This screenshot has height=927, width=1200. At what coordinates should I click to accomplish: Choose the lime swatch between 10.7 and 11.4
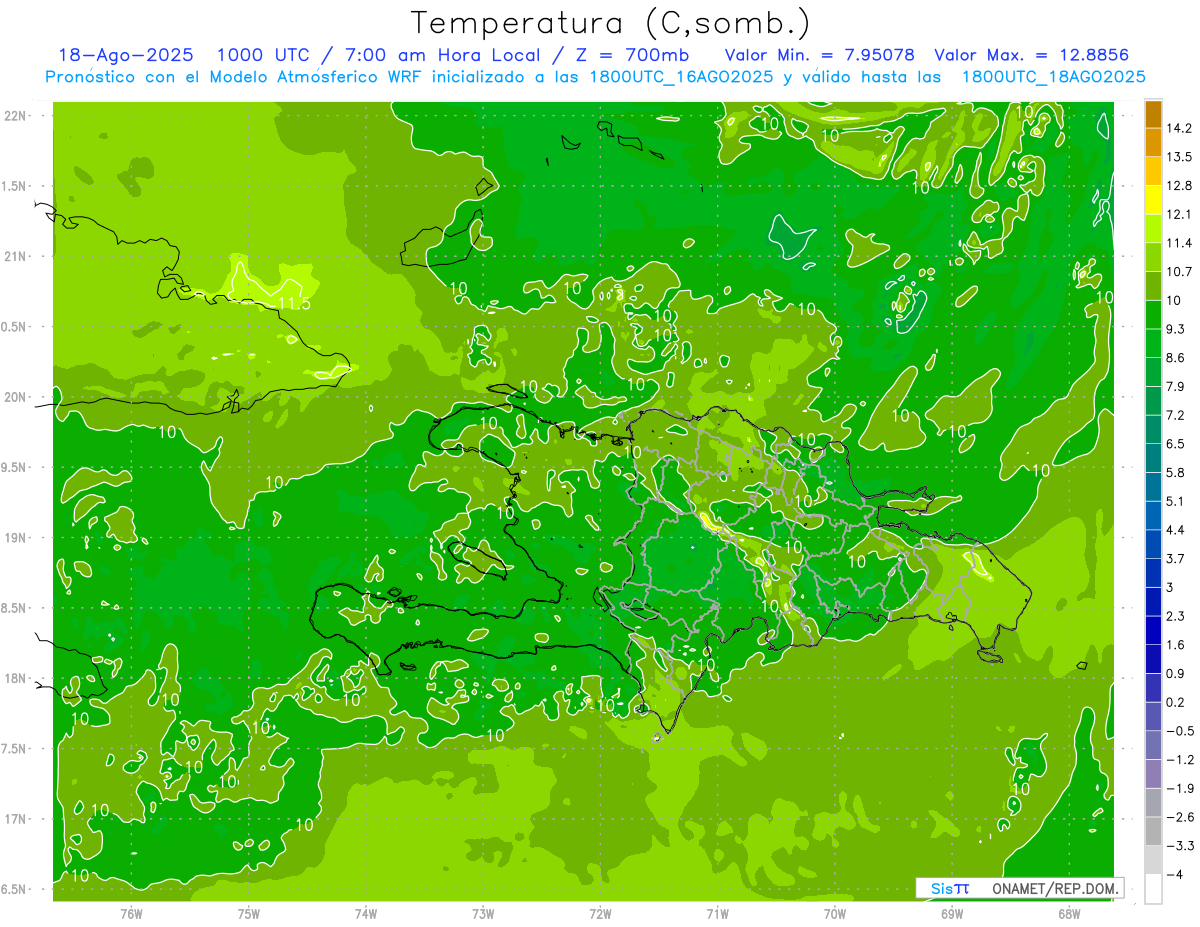pos(1153,258)
